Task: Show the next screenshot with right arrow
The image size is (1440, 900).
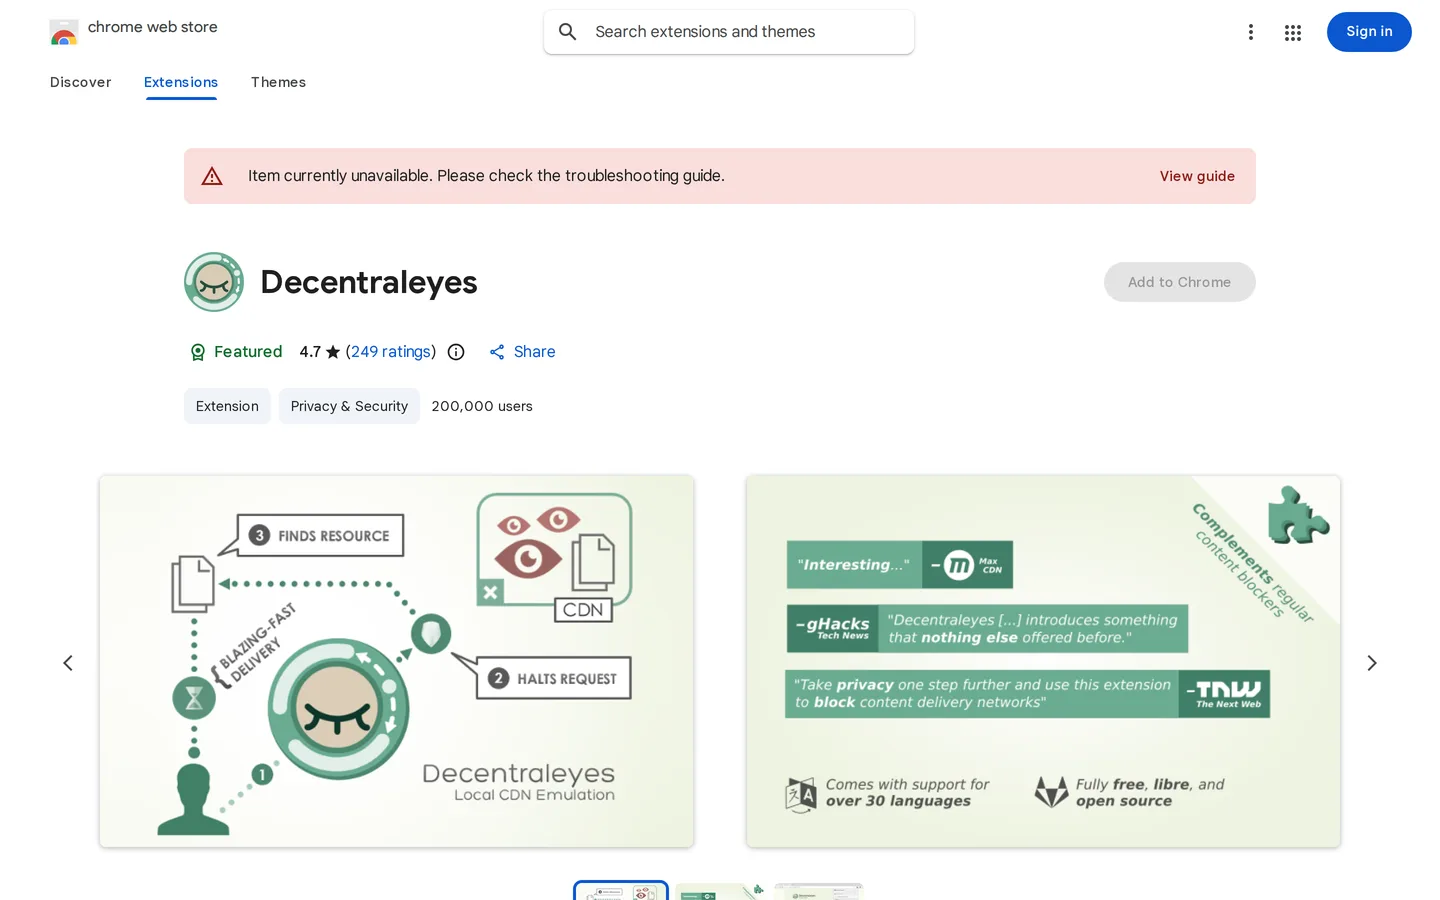Action: (1372, 663)
